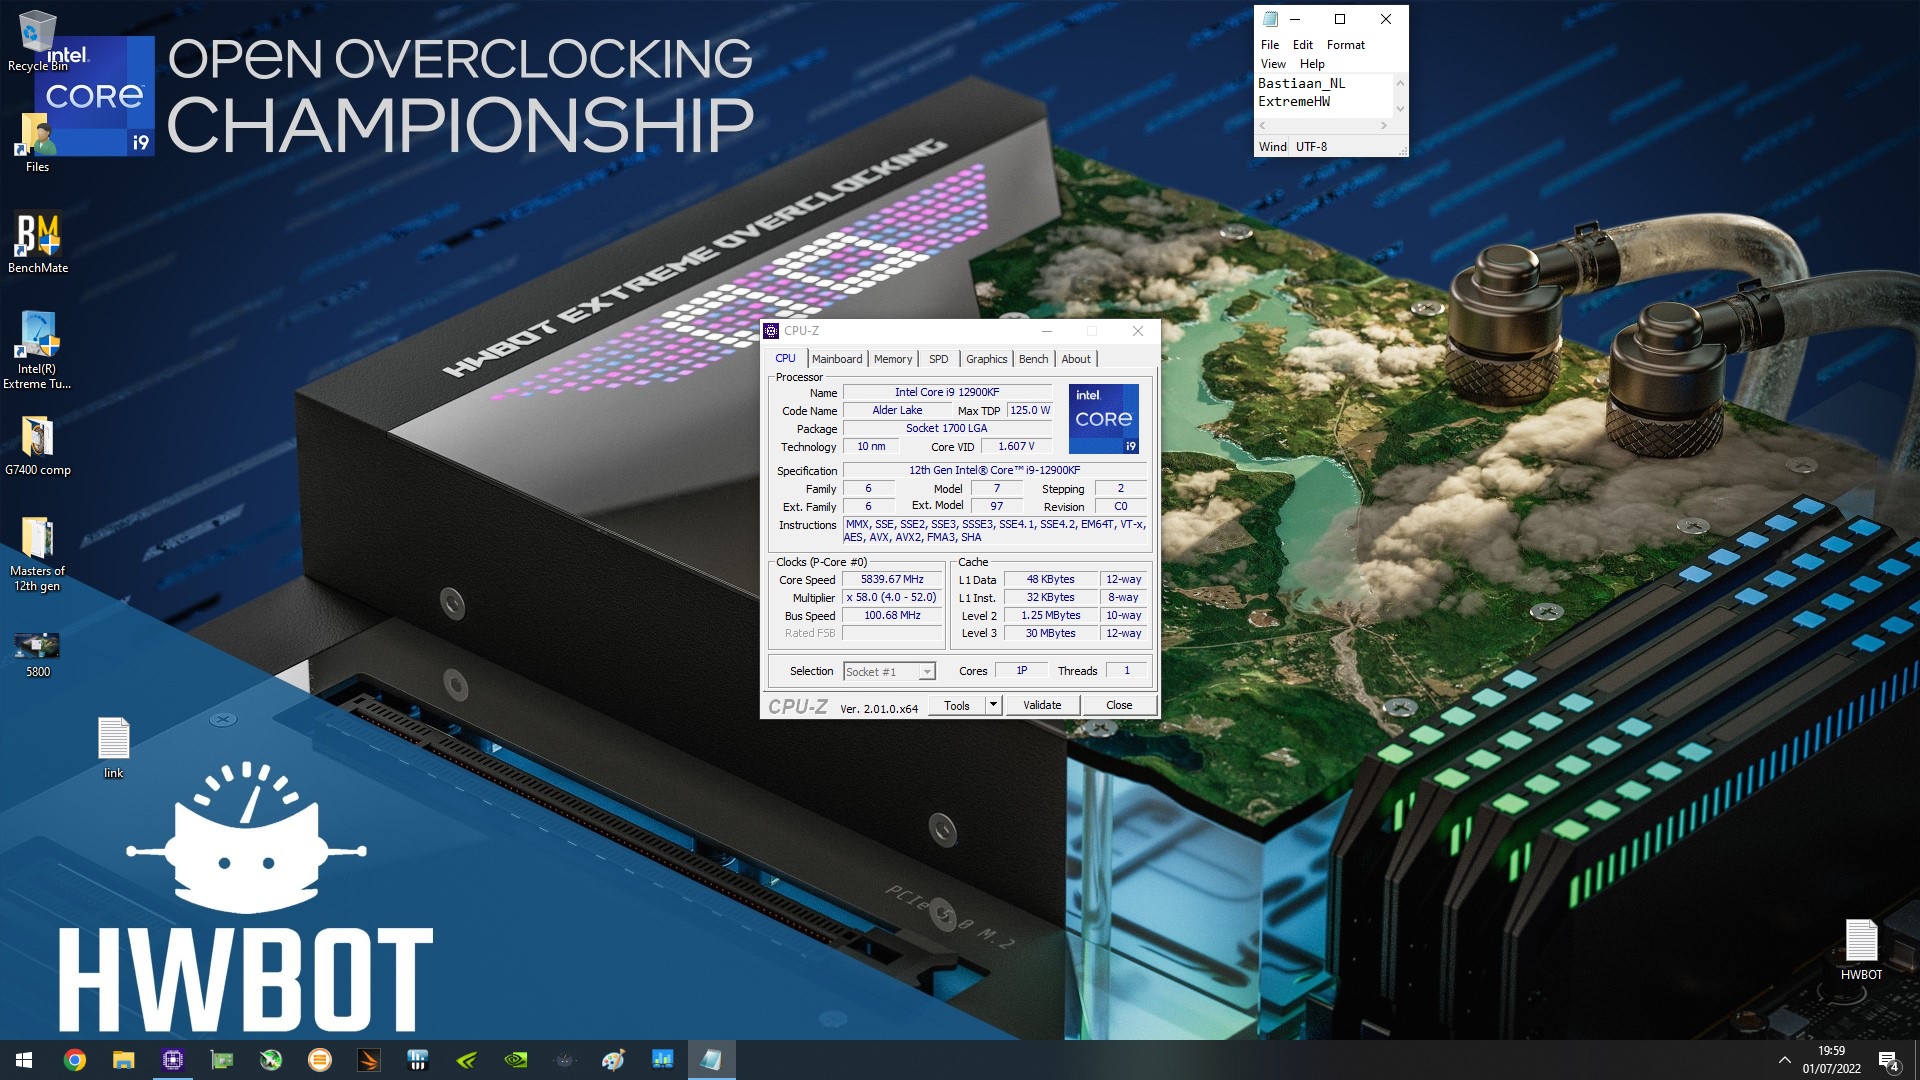Screen dimensions: 1920x1080
Task: Click the Multiplier value x 58.0
Action: pos(892,597)
